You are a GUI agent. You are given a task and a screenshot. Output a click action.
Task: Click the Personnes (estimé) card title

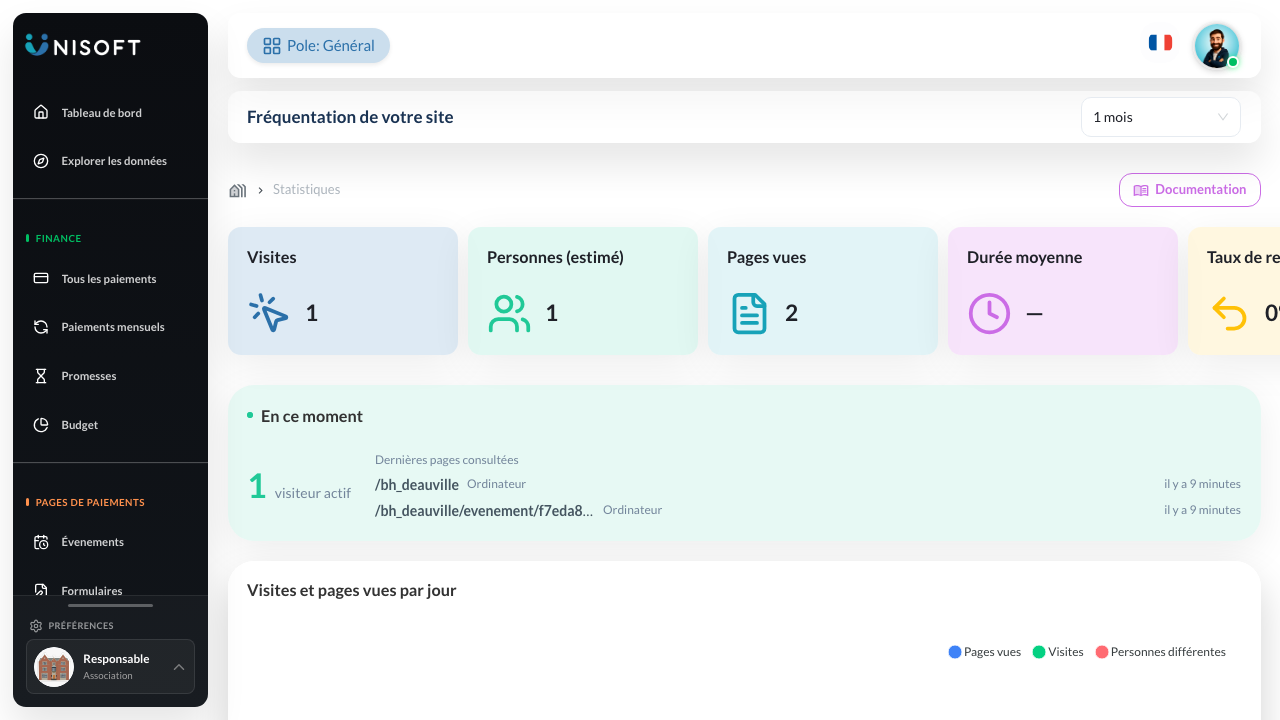tap(555, 257)
